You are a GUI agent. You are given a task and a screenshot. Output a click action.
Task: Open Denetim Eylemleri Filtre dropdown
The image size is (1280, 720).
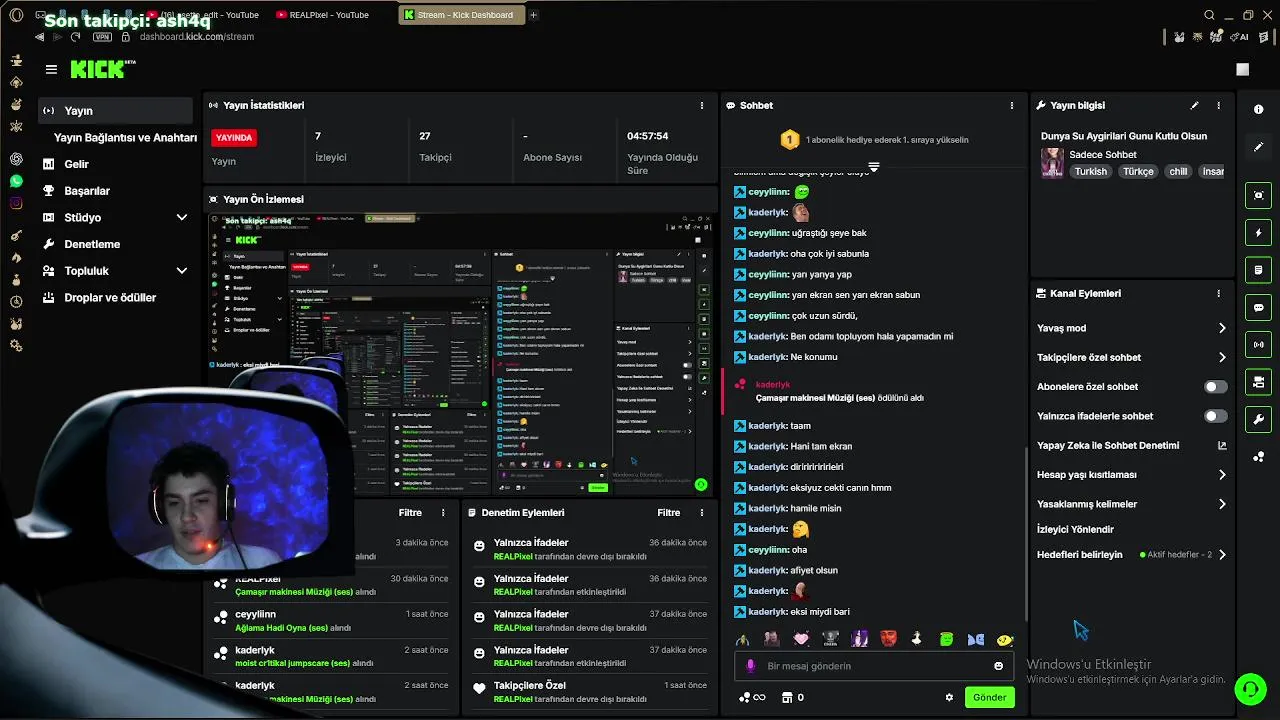click(669, 513)
